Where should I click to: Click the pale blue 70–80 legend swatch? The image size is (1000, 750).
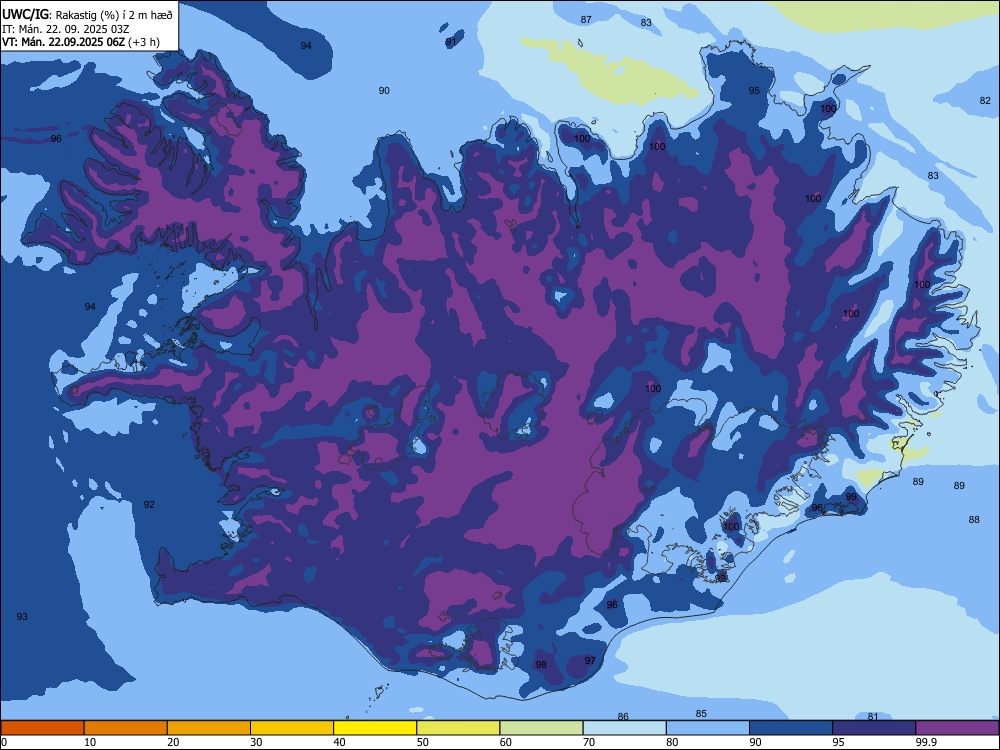click(624, 728)
